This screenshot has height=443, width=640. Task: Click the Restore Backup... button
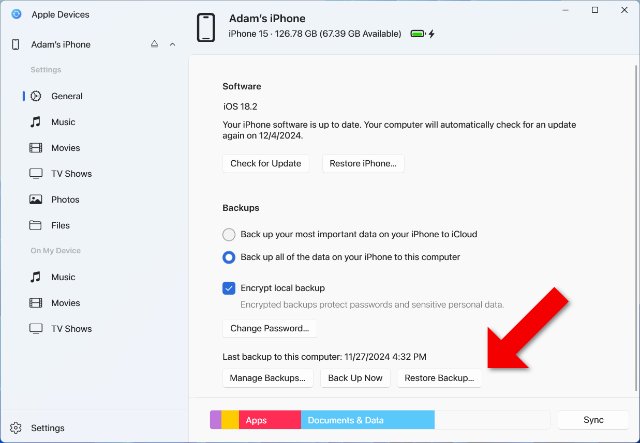click(439, 378)
